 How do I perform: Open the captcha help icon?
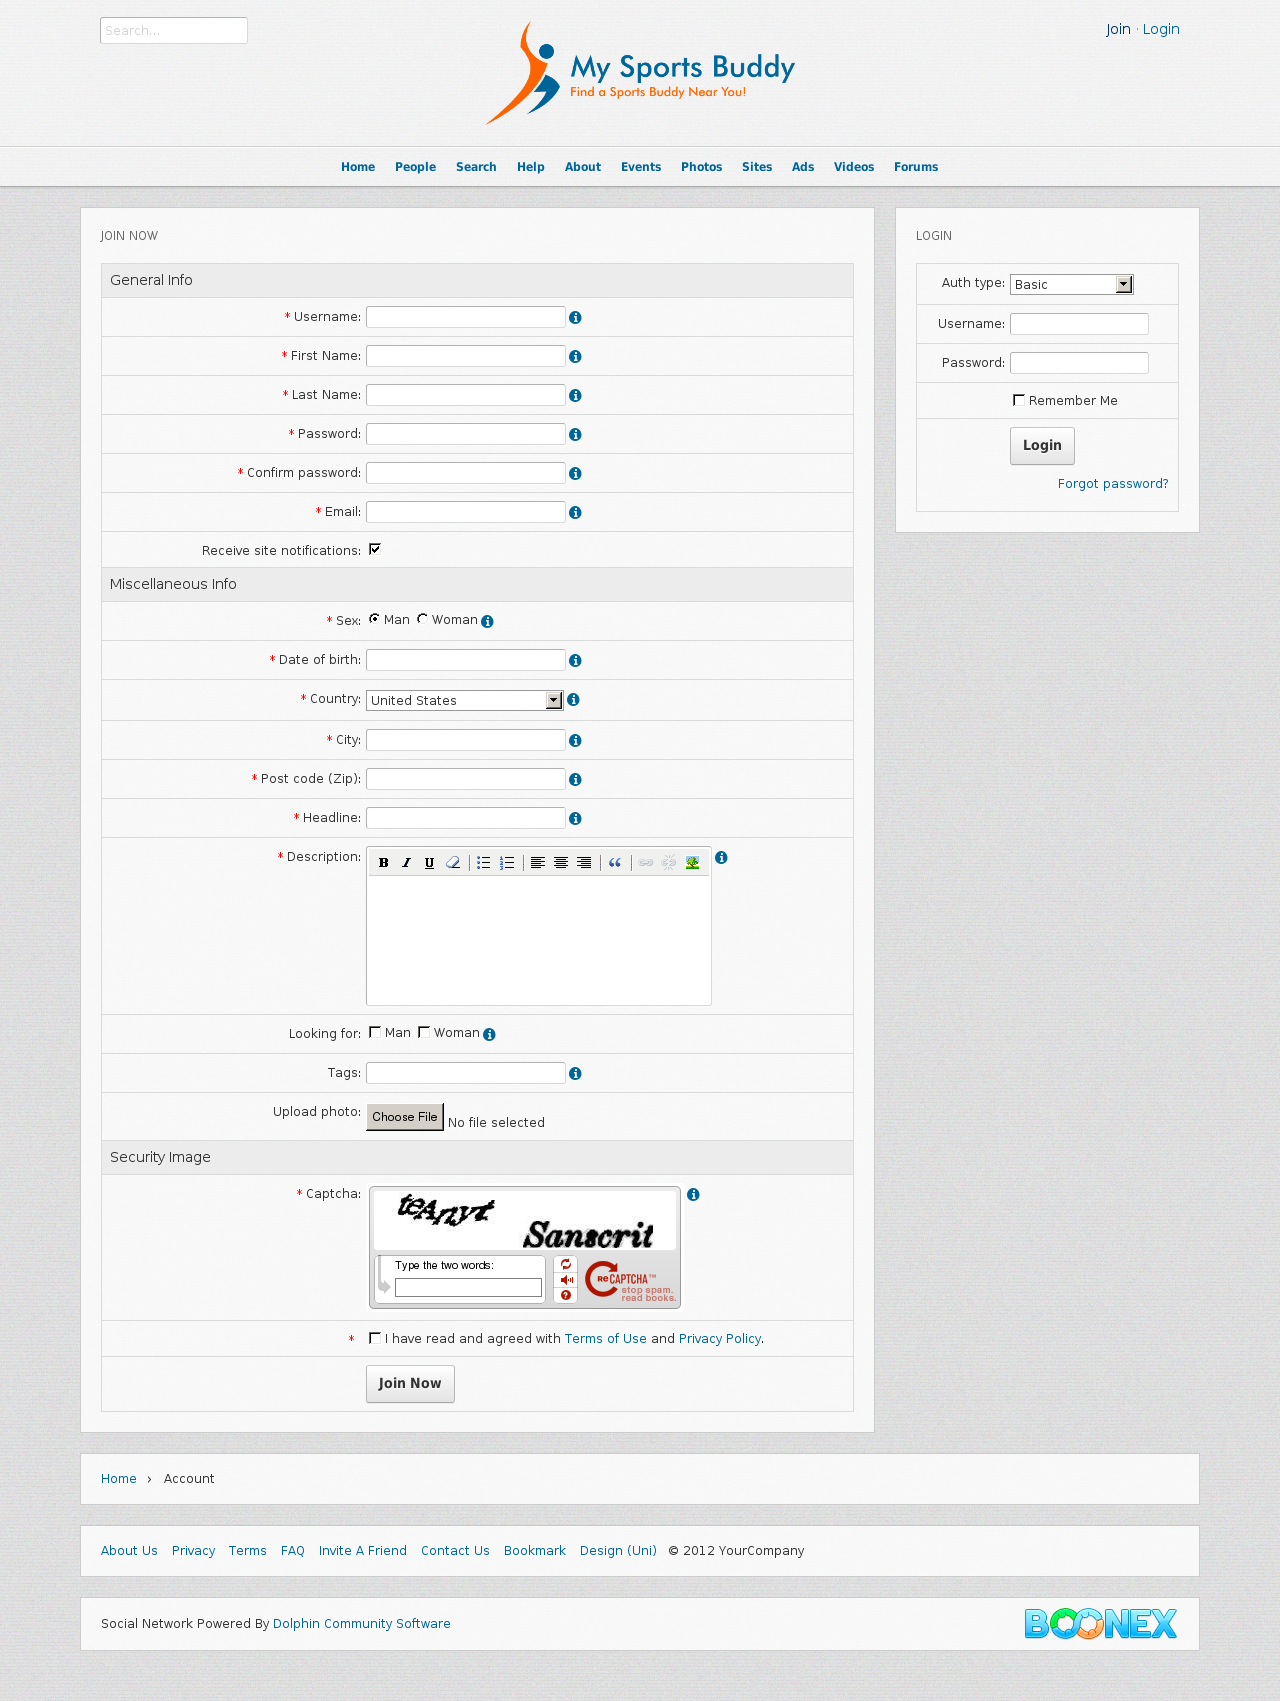pyautogui.click(x=566, y=1295)
